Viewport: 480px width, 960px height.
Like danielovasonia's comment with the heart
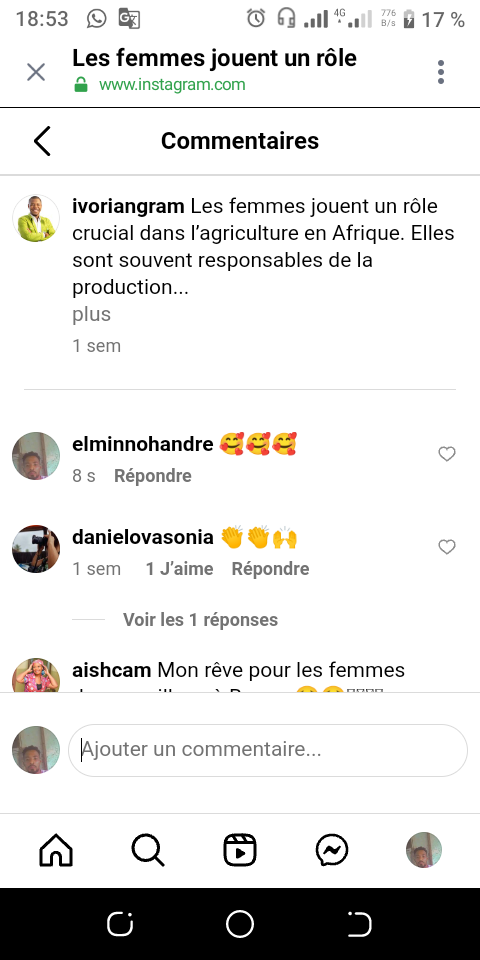[447, 547]
